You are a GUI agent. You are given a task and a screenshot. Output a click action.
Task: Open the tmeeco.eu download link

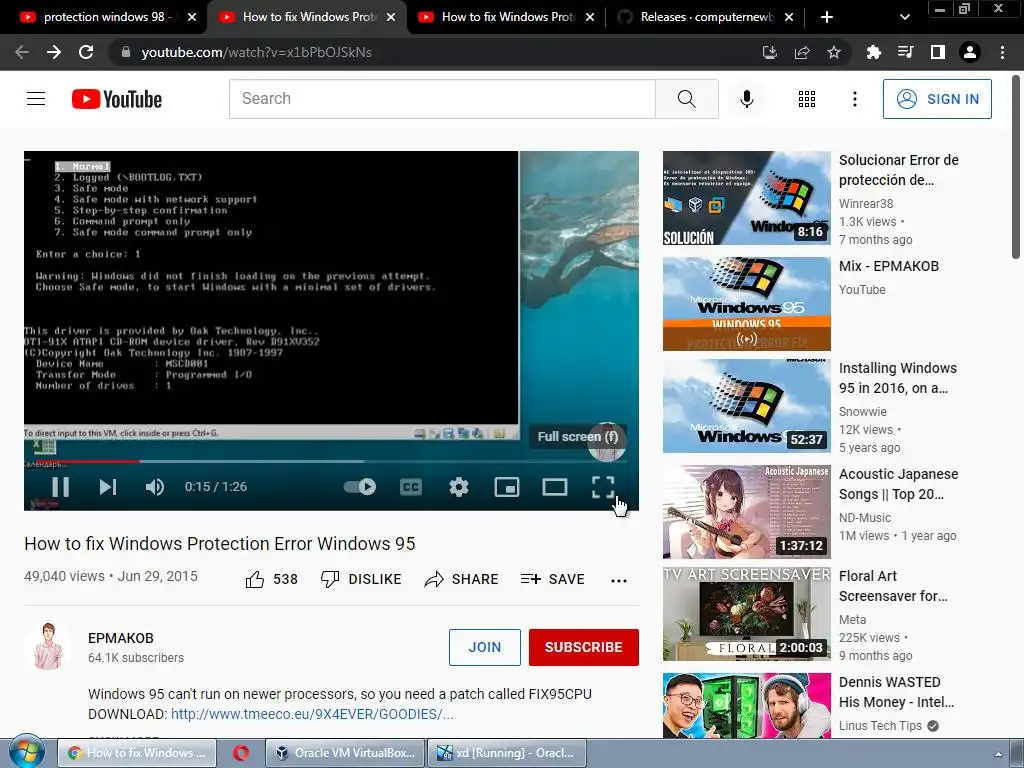(312, 714)
